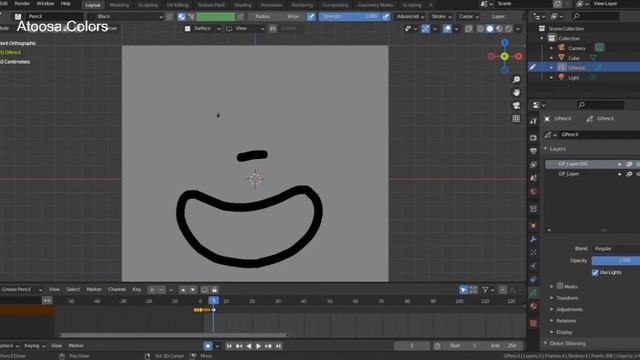This screenshot has height=360, width=640.
Task: Open the Material properties tab icon
Action: [x=533, y=307]
